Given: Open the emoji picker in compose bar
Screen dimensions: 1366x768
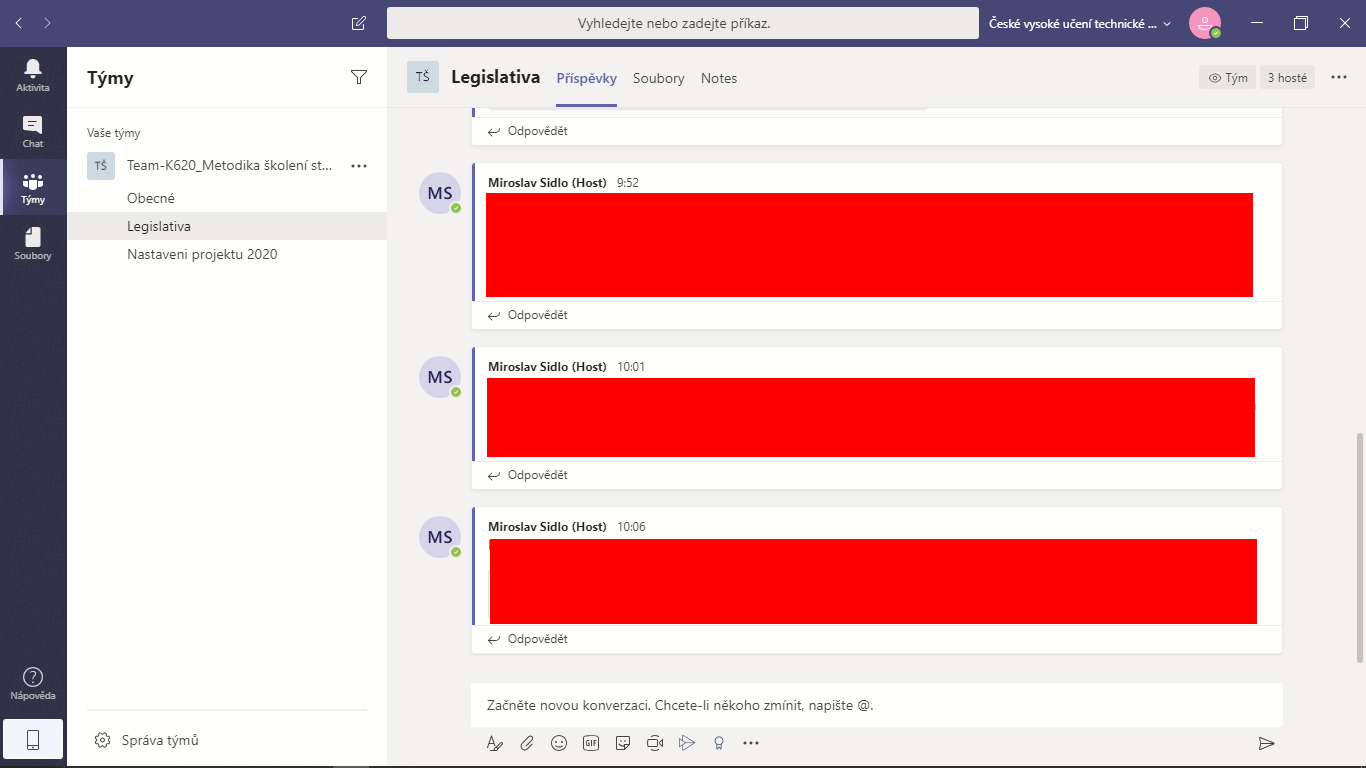Looking at the screenshot, I should [x=559, y=743].
